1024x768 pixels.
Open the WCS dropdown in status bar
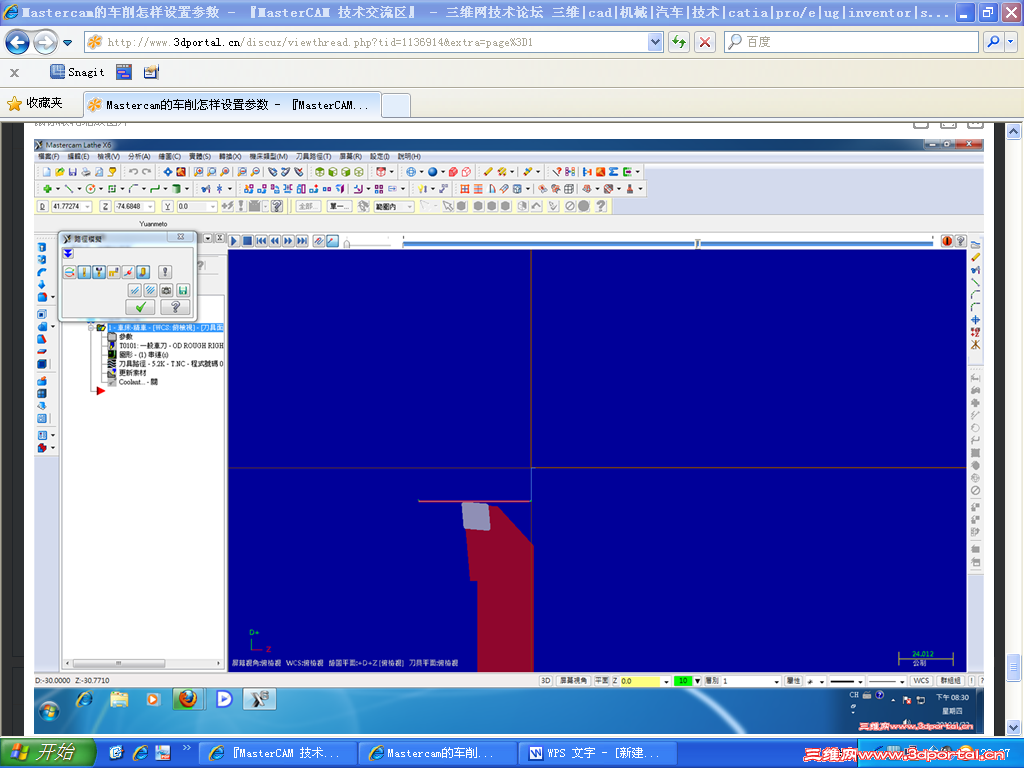pyautogui.click(x=920, y=680)
